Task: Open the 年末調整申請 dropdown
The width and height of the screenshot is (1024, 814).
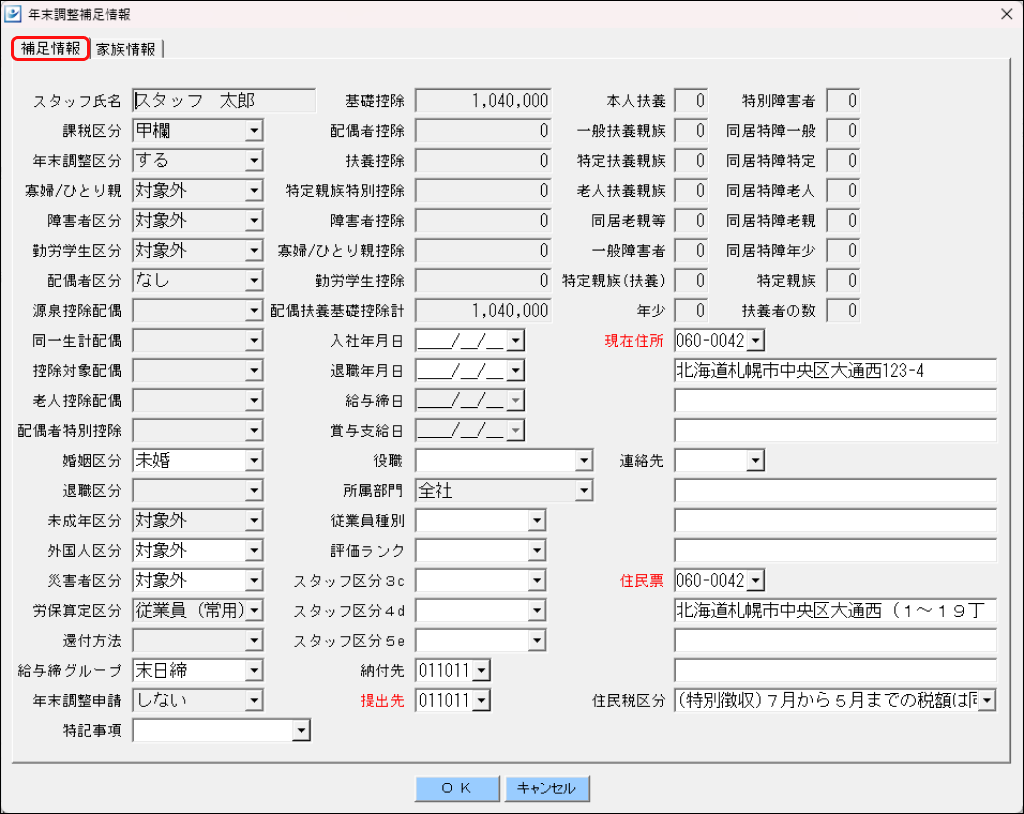Action: coord(254,701)
